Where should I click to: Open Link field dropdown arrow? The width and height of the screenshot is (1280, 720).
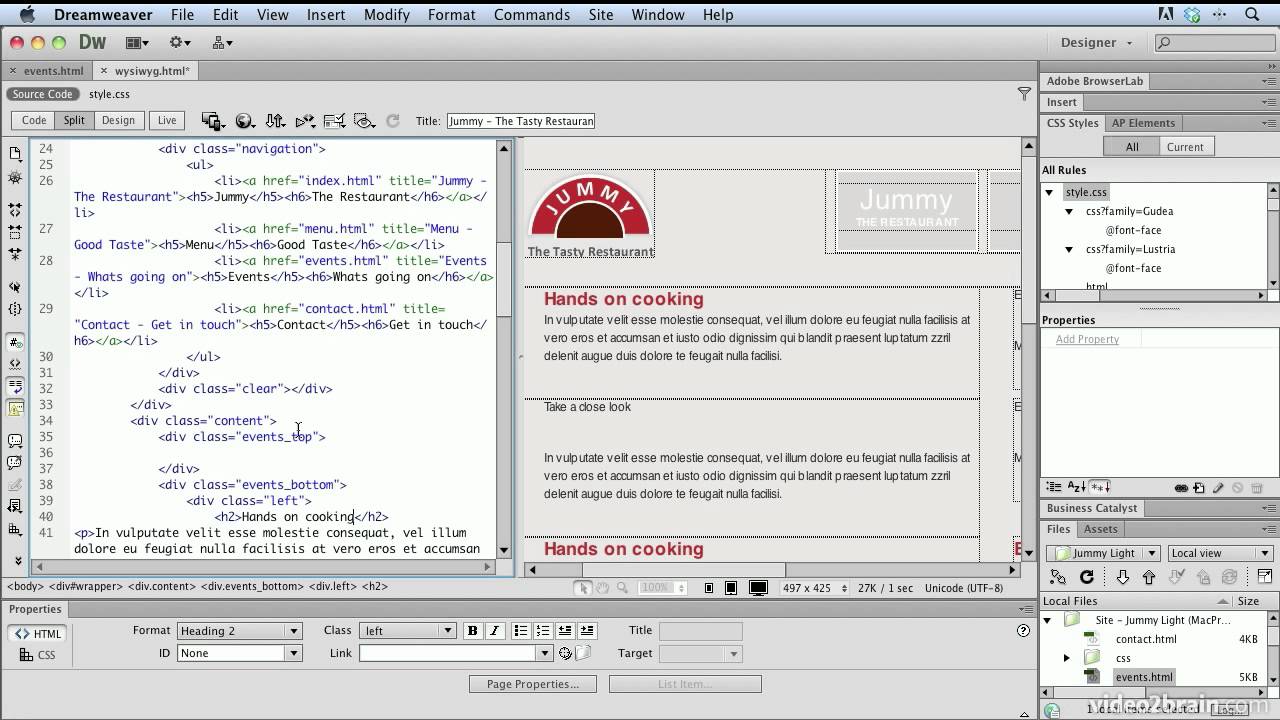[545, 653]
